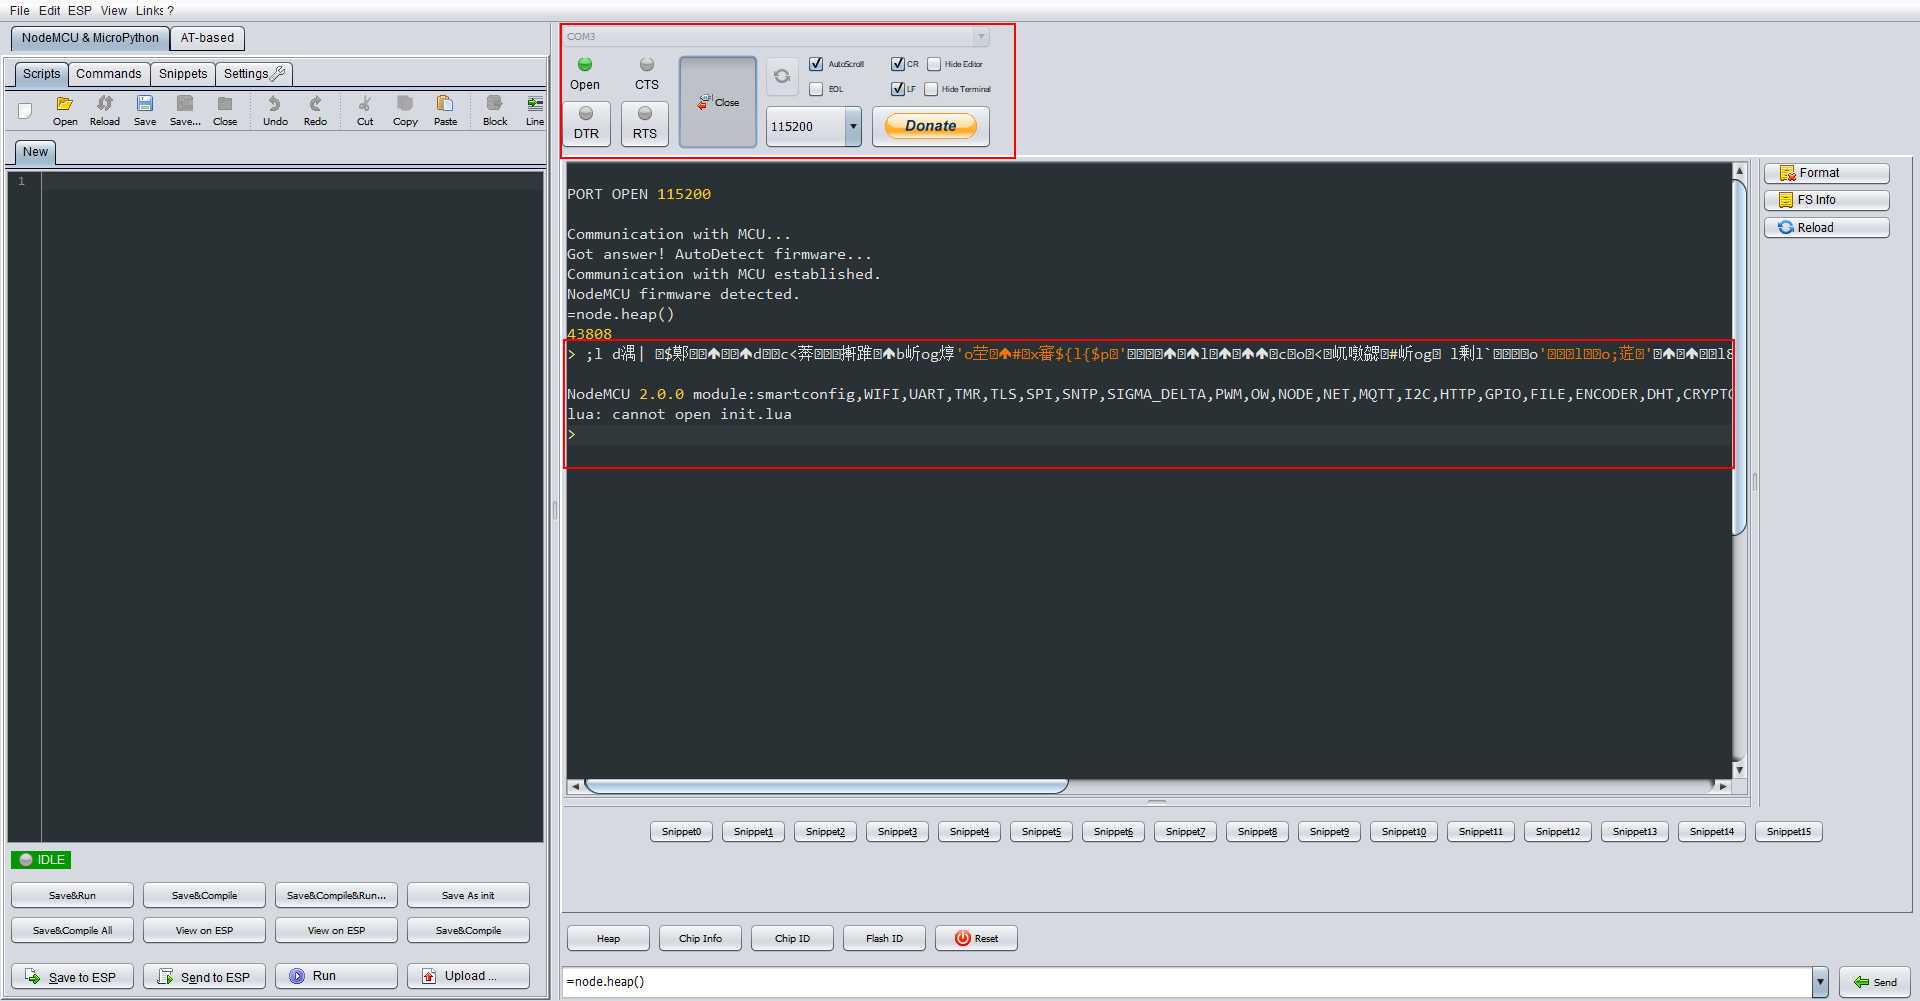Click the new blank file icon

25,110
